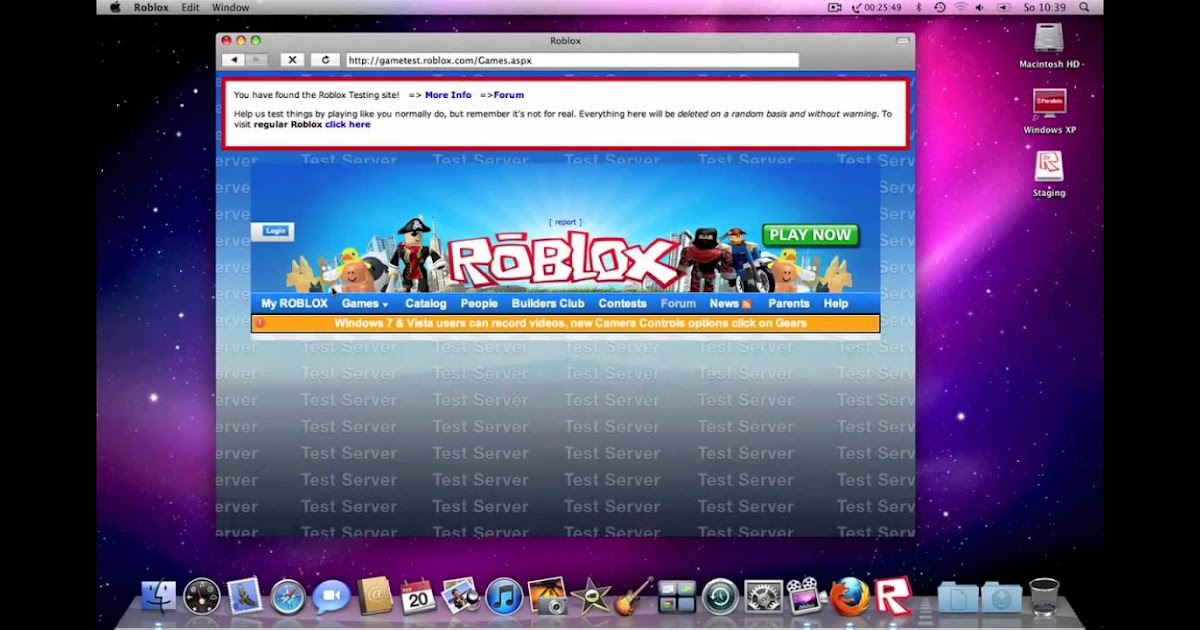Screen dimensions: 1200x630
Task: Open Time Machine icon in dock
Action: (719, 597)
